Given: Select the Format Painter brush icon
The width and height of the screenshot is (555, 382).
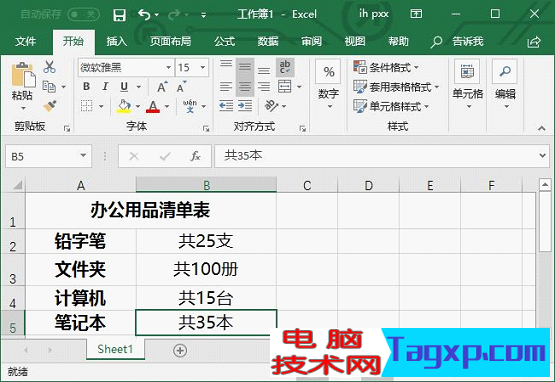Looking at the screenshot, I should (50, 106).
